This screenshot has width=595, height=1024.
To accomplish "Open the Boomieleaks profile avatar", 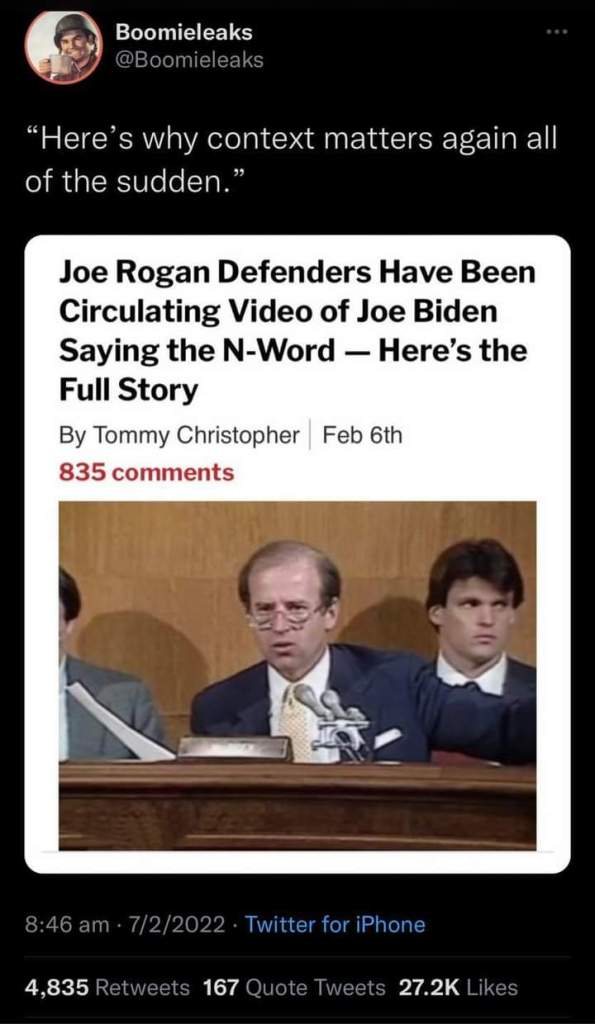I will click(63, 46).
